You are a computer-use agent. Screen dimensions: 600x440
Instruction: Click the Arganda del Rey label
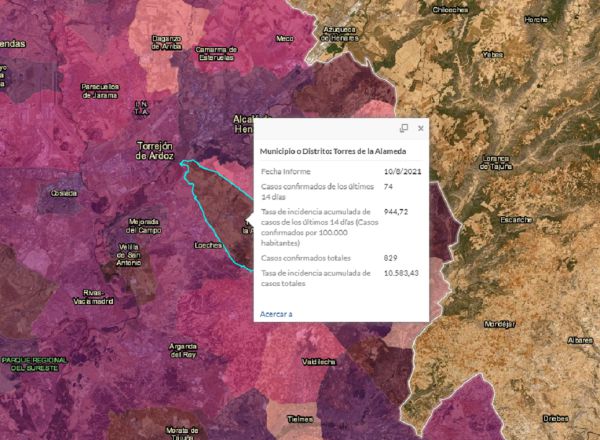183,350
